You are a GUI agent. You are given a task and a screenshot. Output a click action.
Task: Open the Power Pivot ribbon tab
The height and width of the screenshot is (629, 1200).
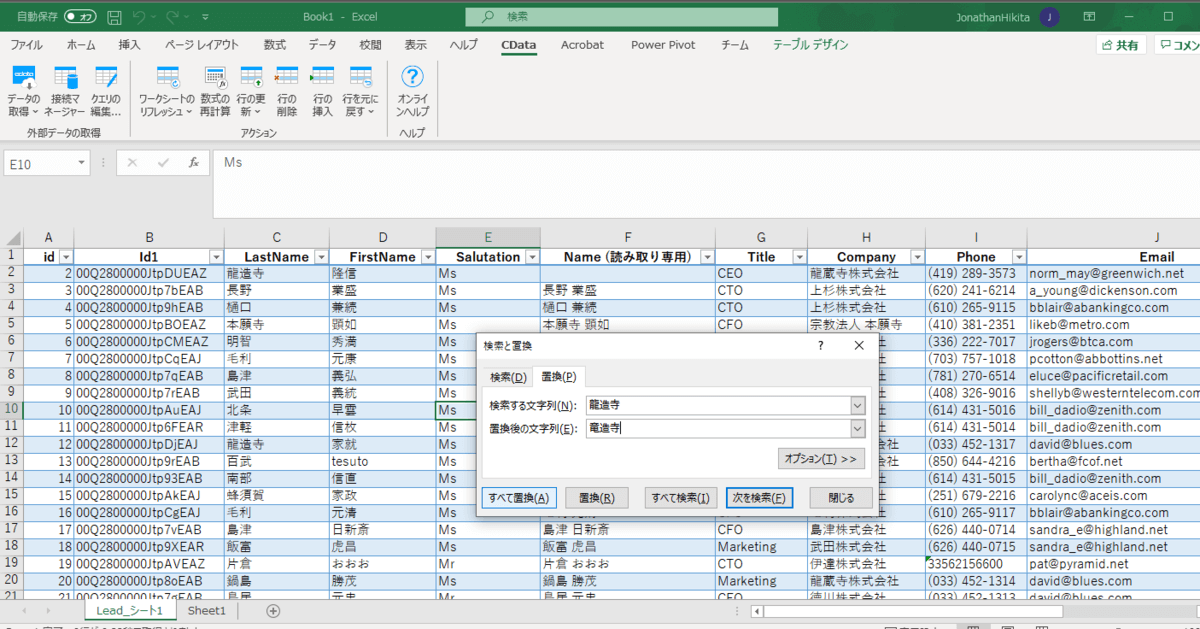pos(662,45)
